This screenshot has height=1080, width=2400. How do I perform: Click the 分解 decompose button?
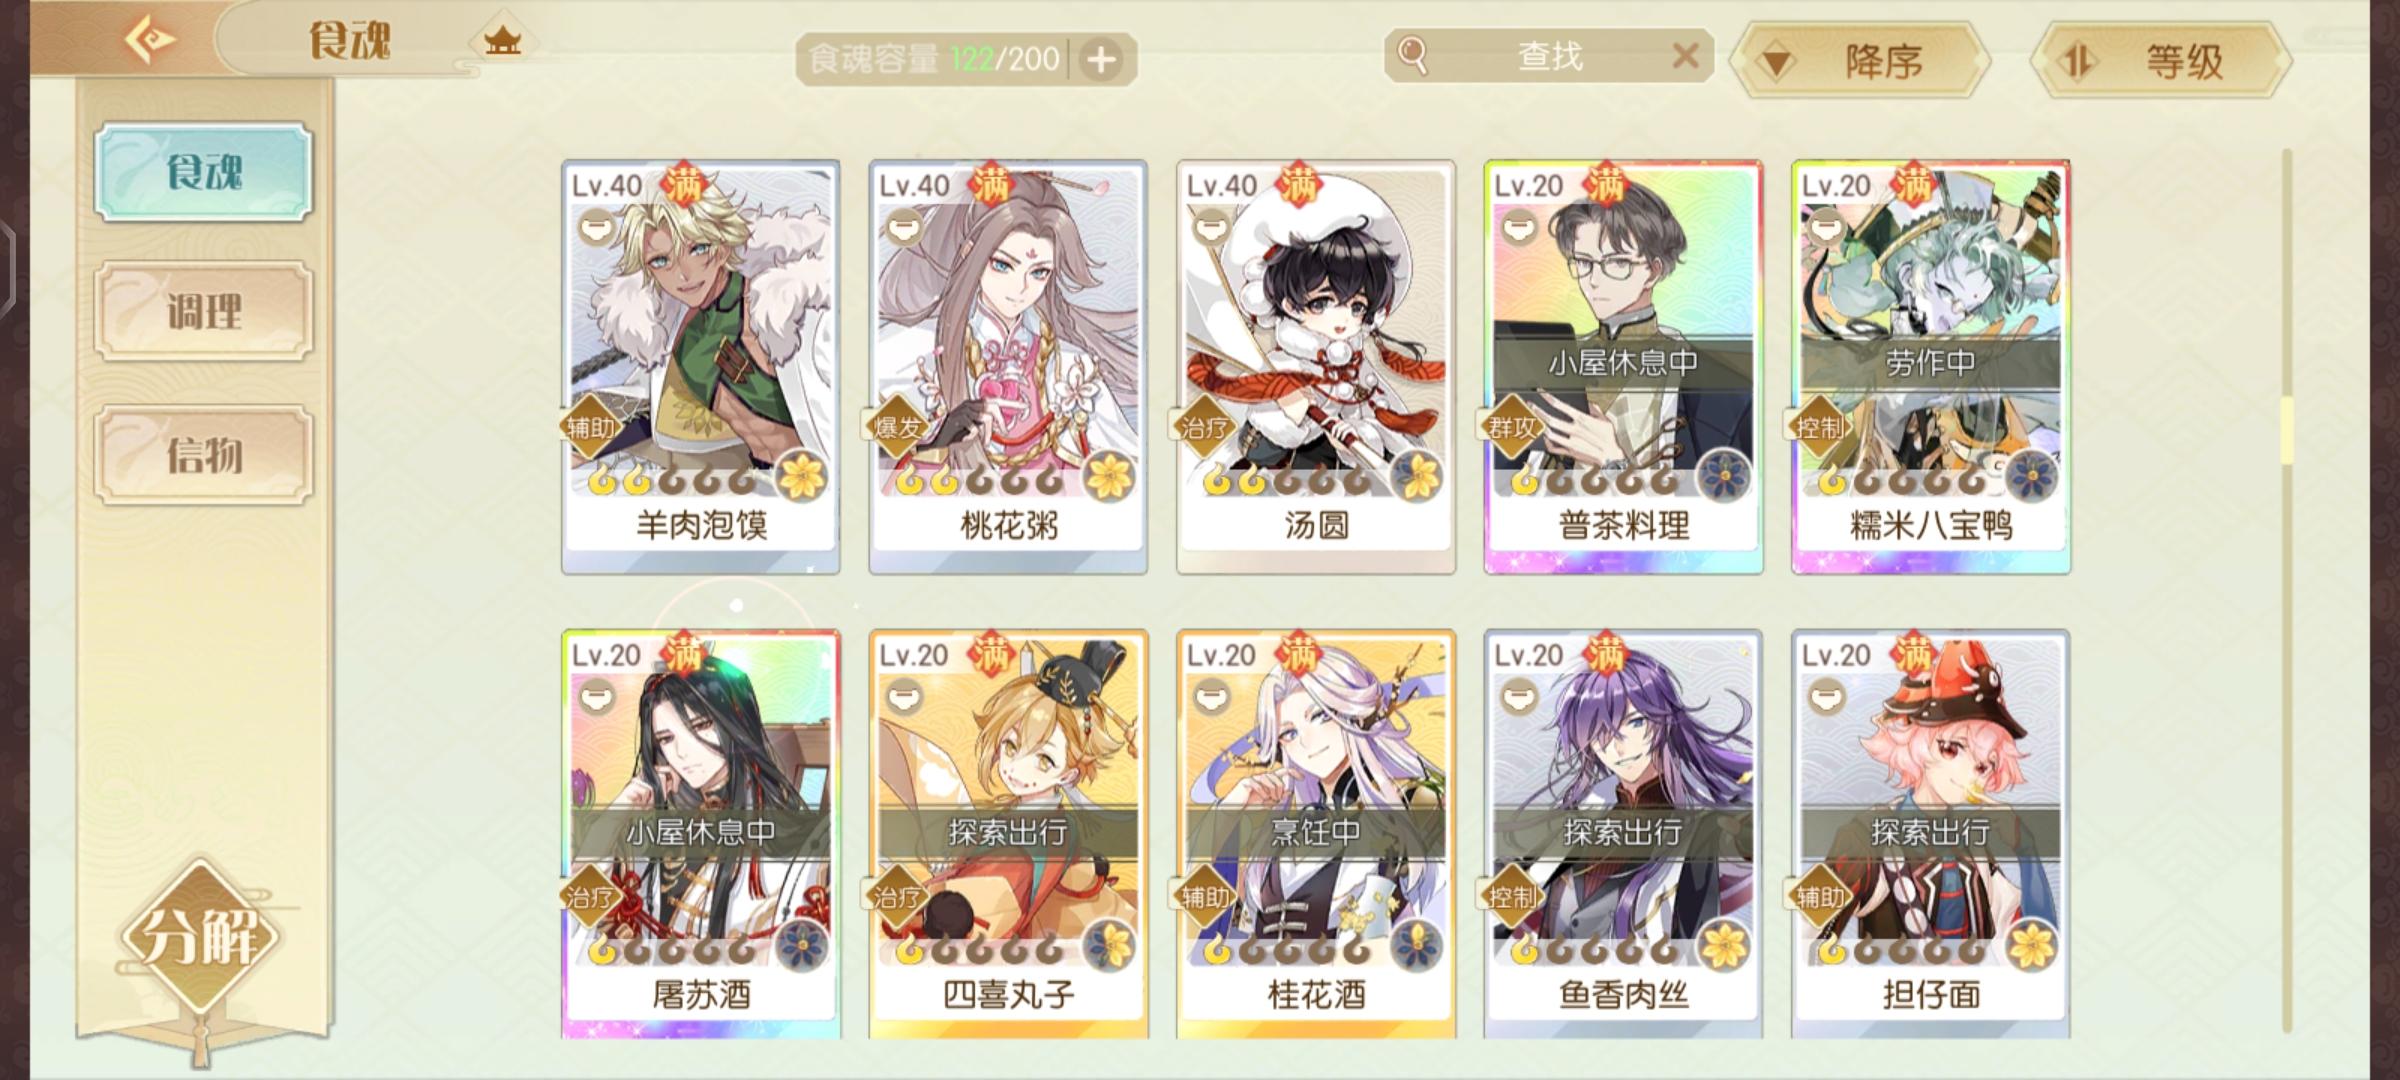(200, 937)
